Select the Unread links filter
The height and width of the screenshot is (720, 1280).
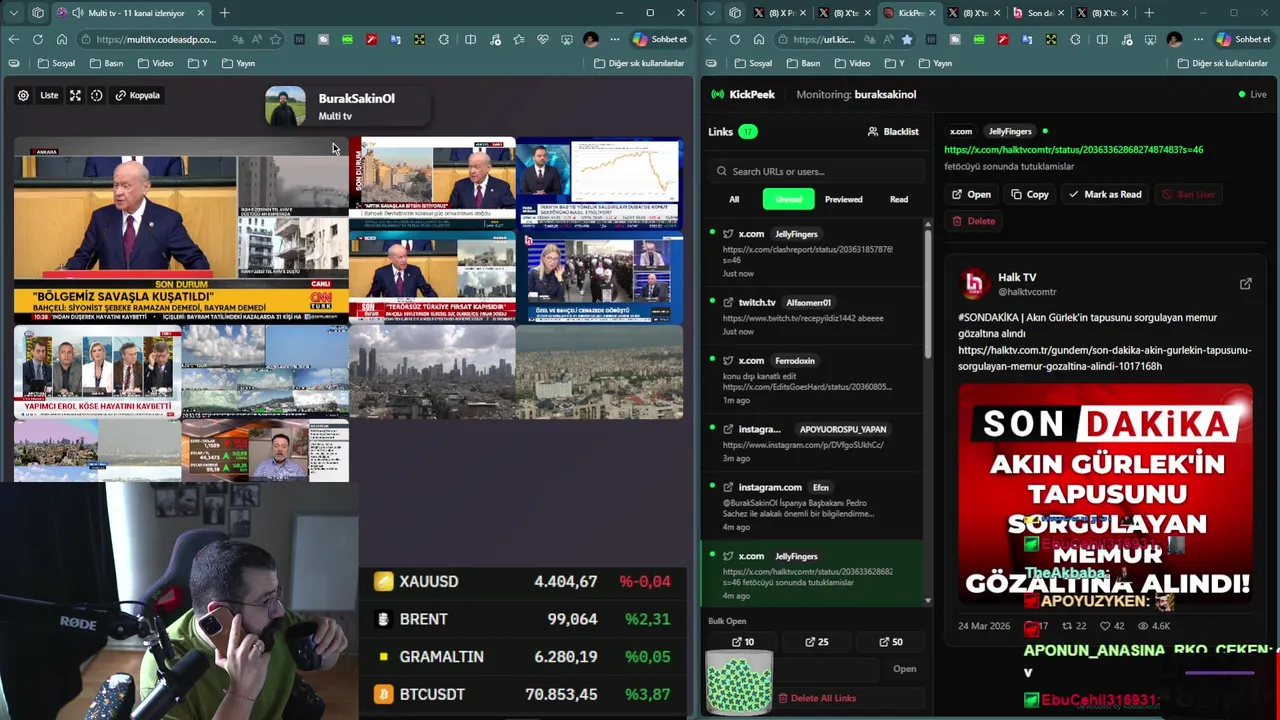click(788, 199)
